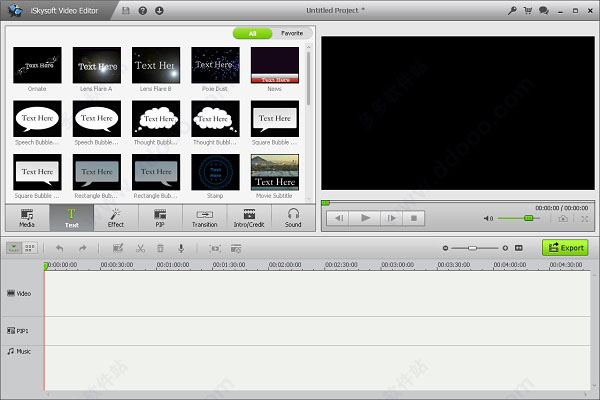Open the Intro/Credit tab
The image size is (600, 400).
click(x=249, y=218)
